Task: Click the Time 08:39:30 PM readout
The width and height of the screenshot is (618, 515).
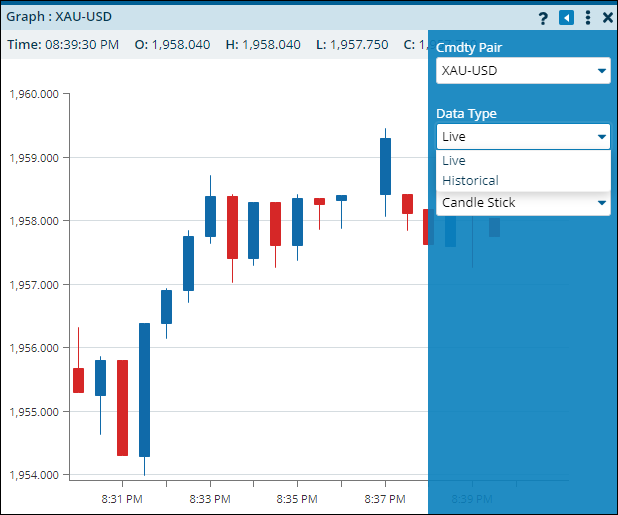Action: click(63, 45)
